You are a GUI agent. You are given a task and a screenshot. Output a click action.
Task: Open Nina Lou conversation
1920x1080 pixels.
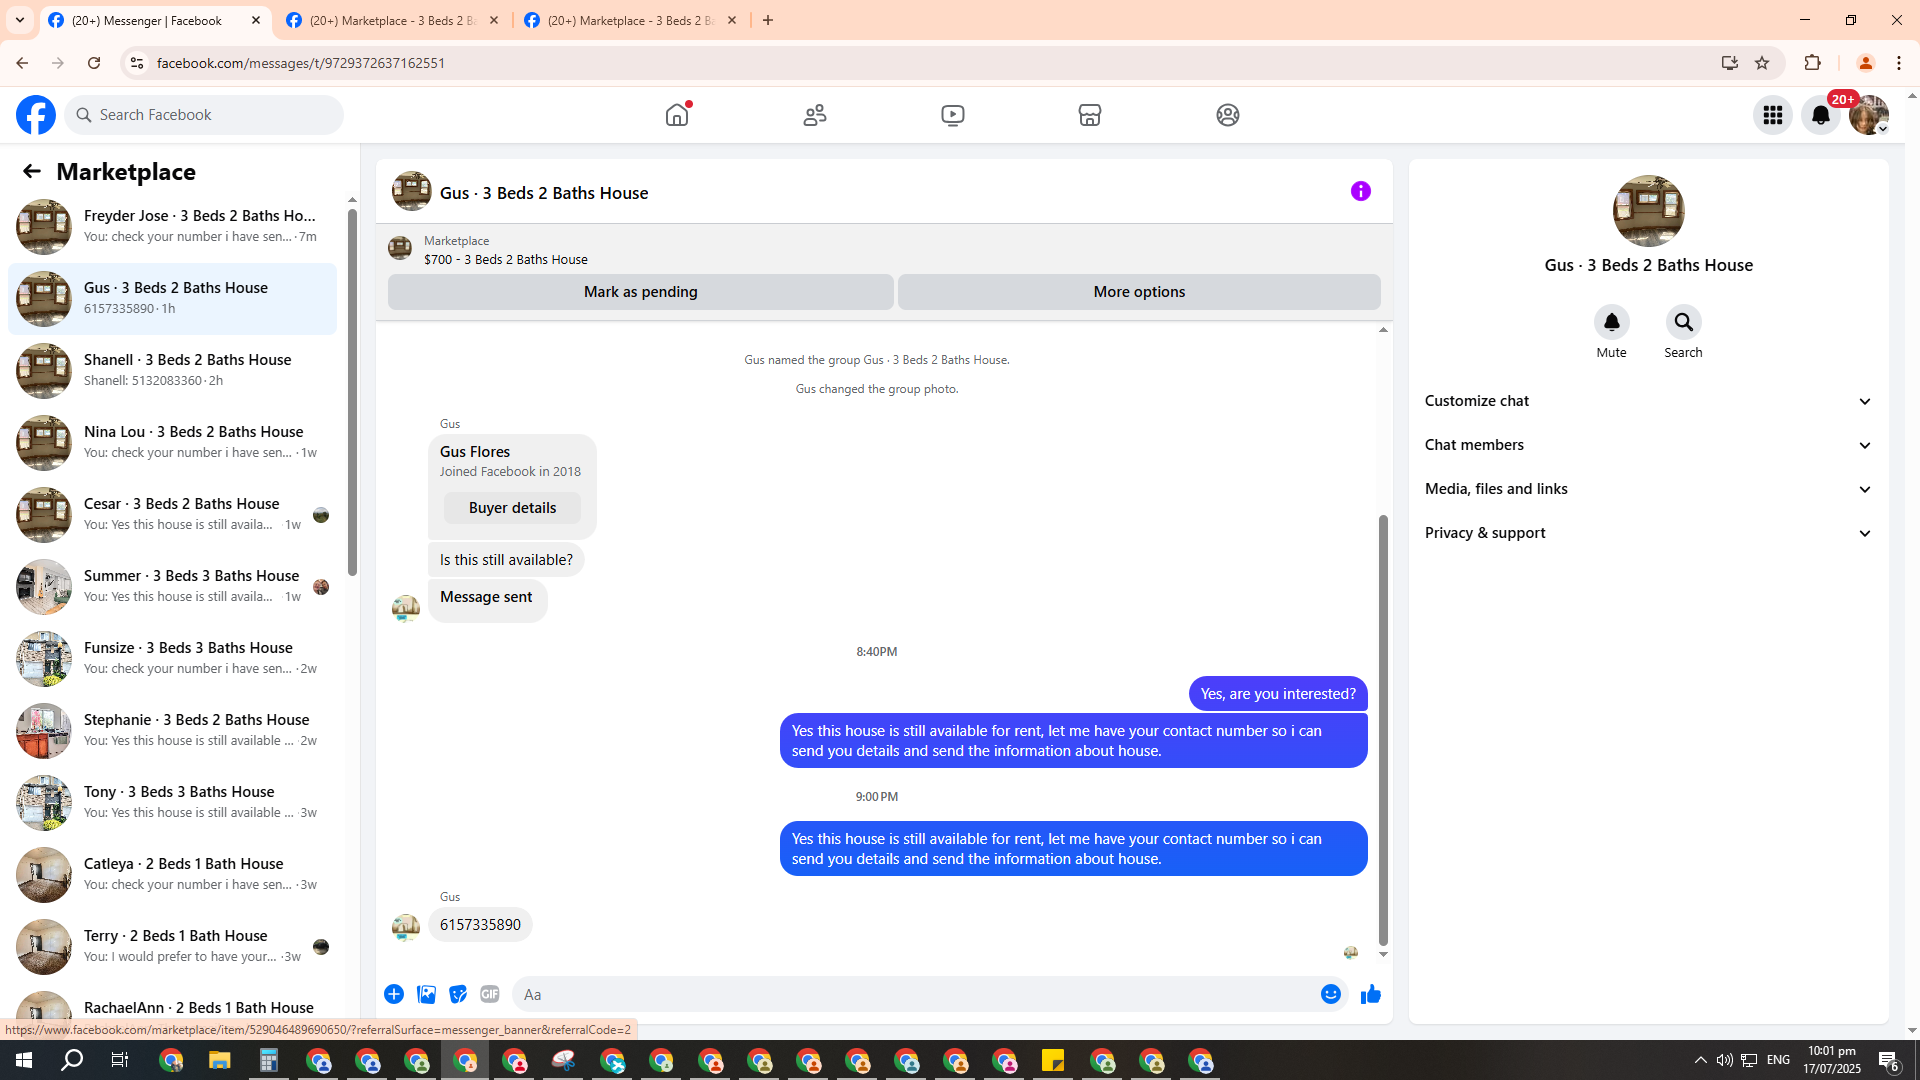[172, 442]
